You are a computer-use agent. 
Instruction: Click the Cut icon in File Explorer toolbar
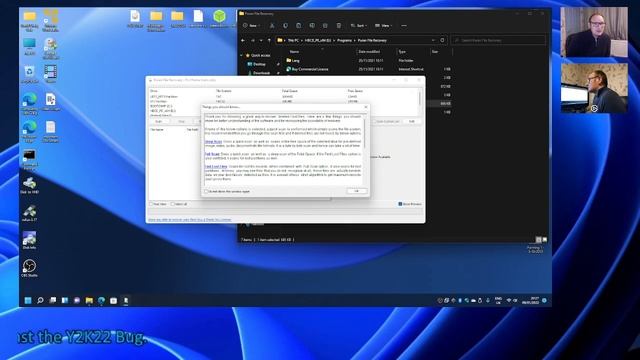pos(272,25)
